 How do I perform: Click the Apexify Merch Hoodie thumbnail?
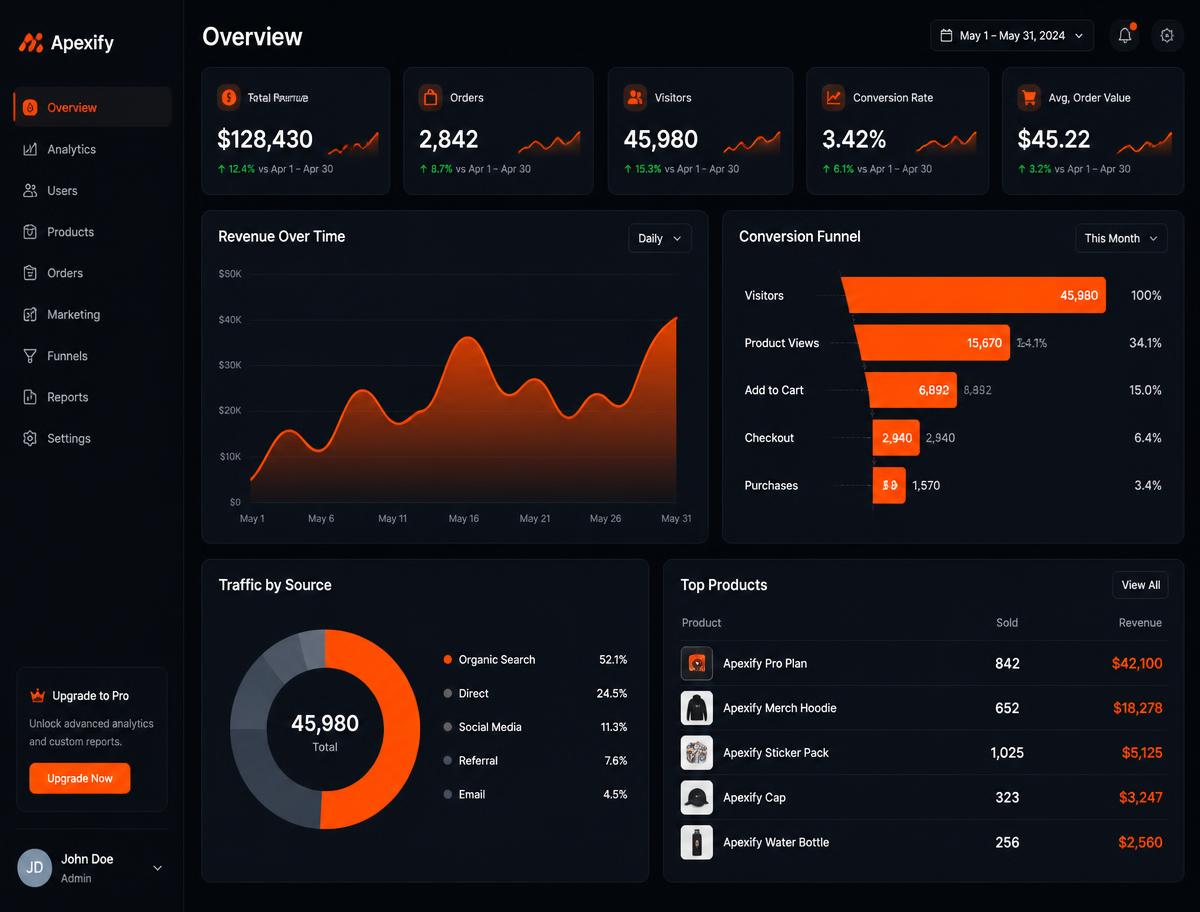click(x=697, y=708)
